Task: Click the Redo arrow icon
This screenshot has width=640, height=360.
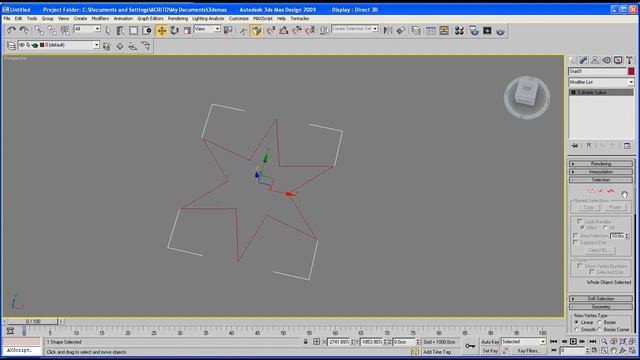Action: pos(24,30)
